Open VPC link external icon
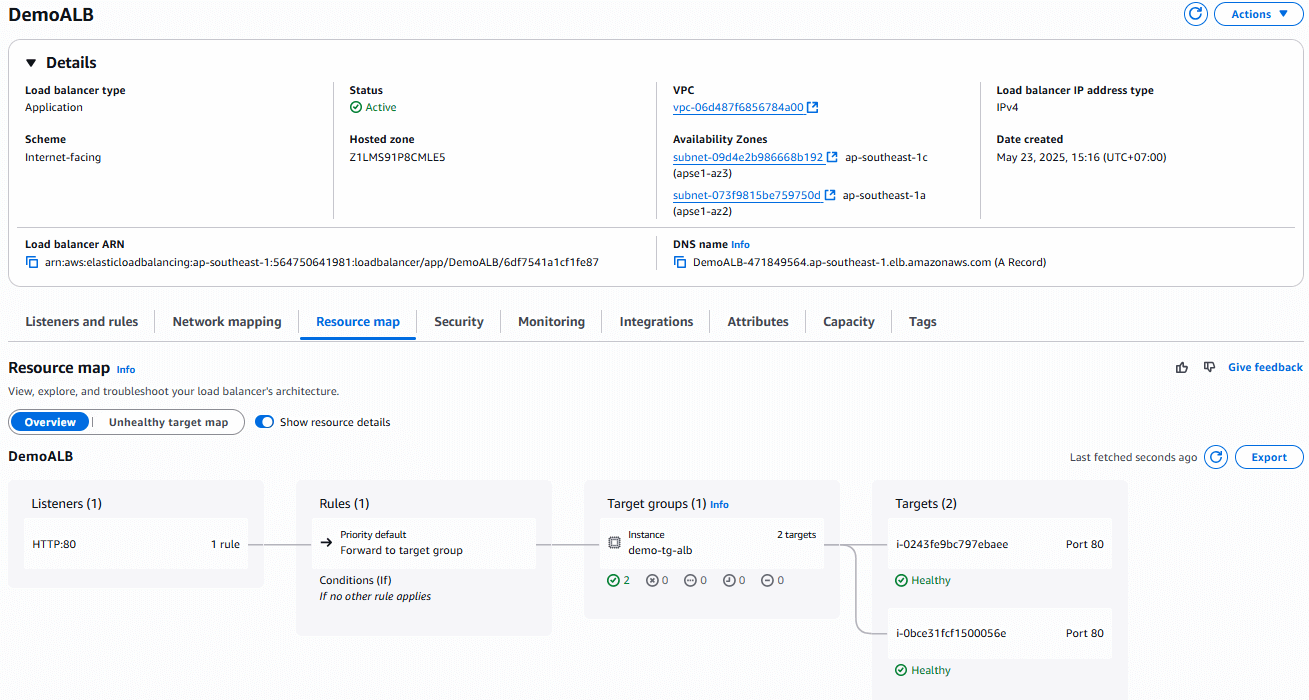Image resolution: width=1309 pixels, height=700 pixels. (813, 108)
